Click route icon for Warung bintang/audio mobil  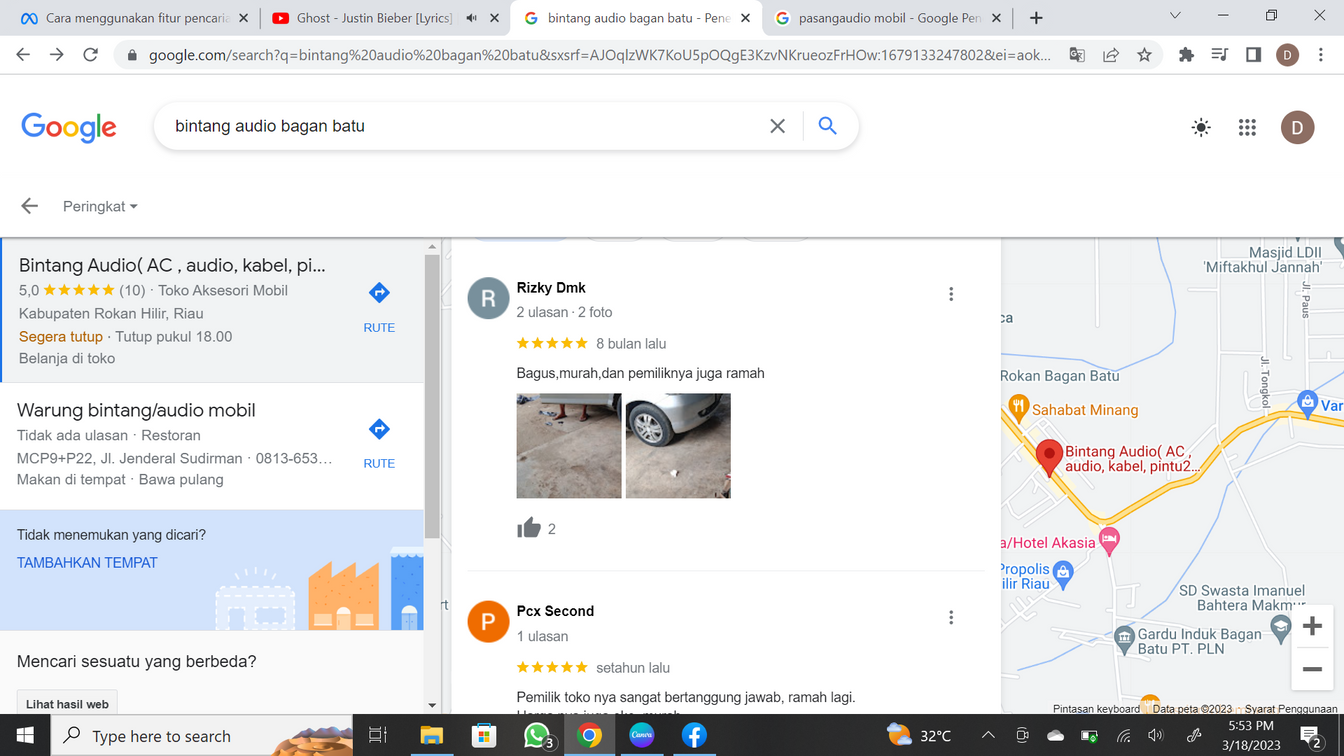pyautogui.click(x=379, y=429)
